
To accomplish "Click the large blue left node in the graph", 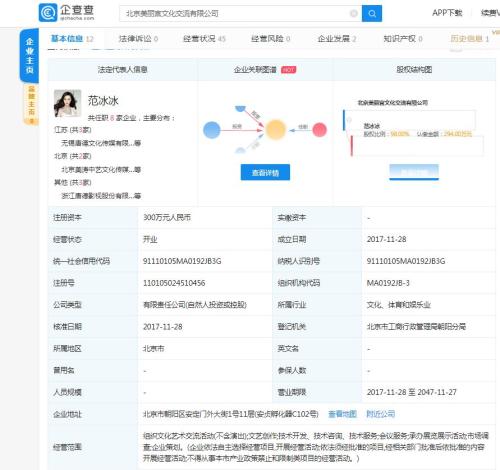I will point(212,130).
